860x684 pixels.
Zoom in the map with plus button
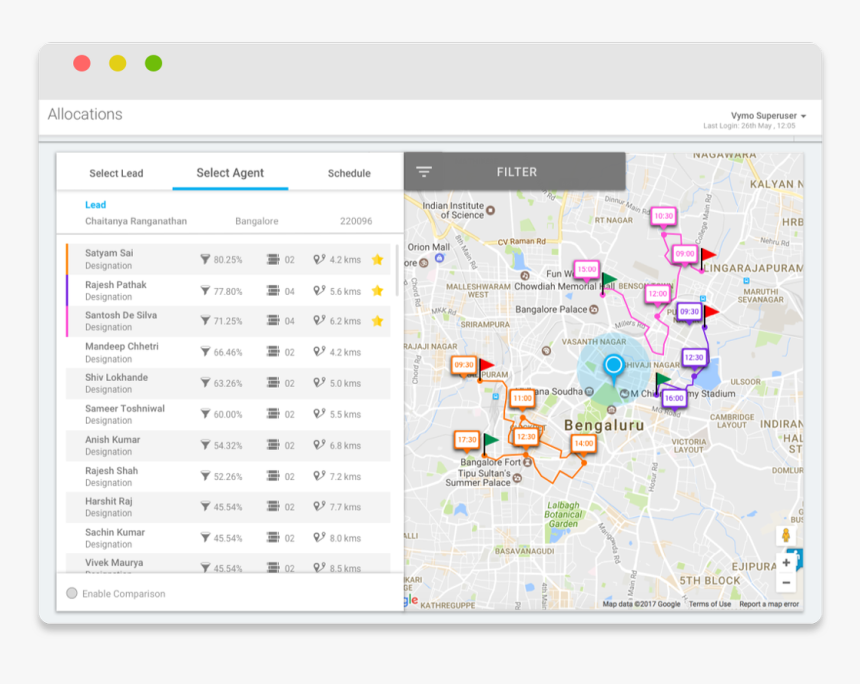click(786, 563)
